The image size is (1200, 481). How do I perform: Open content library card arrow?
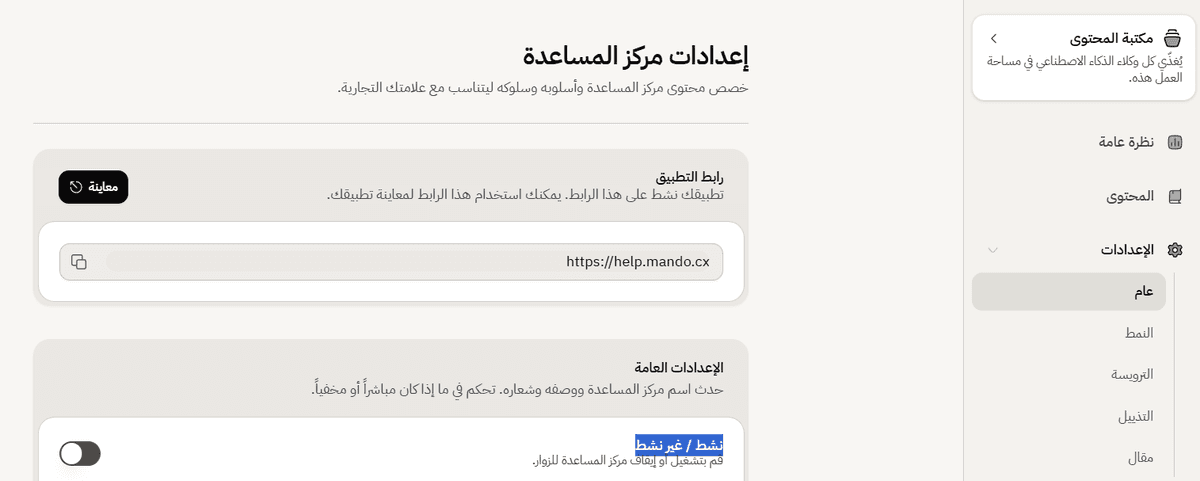click(993, 38)
